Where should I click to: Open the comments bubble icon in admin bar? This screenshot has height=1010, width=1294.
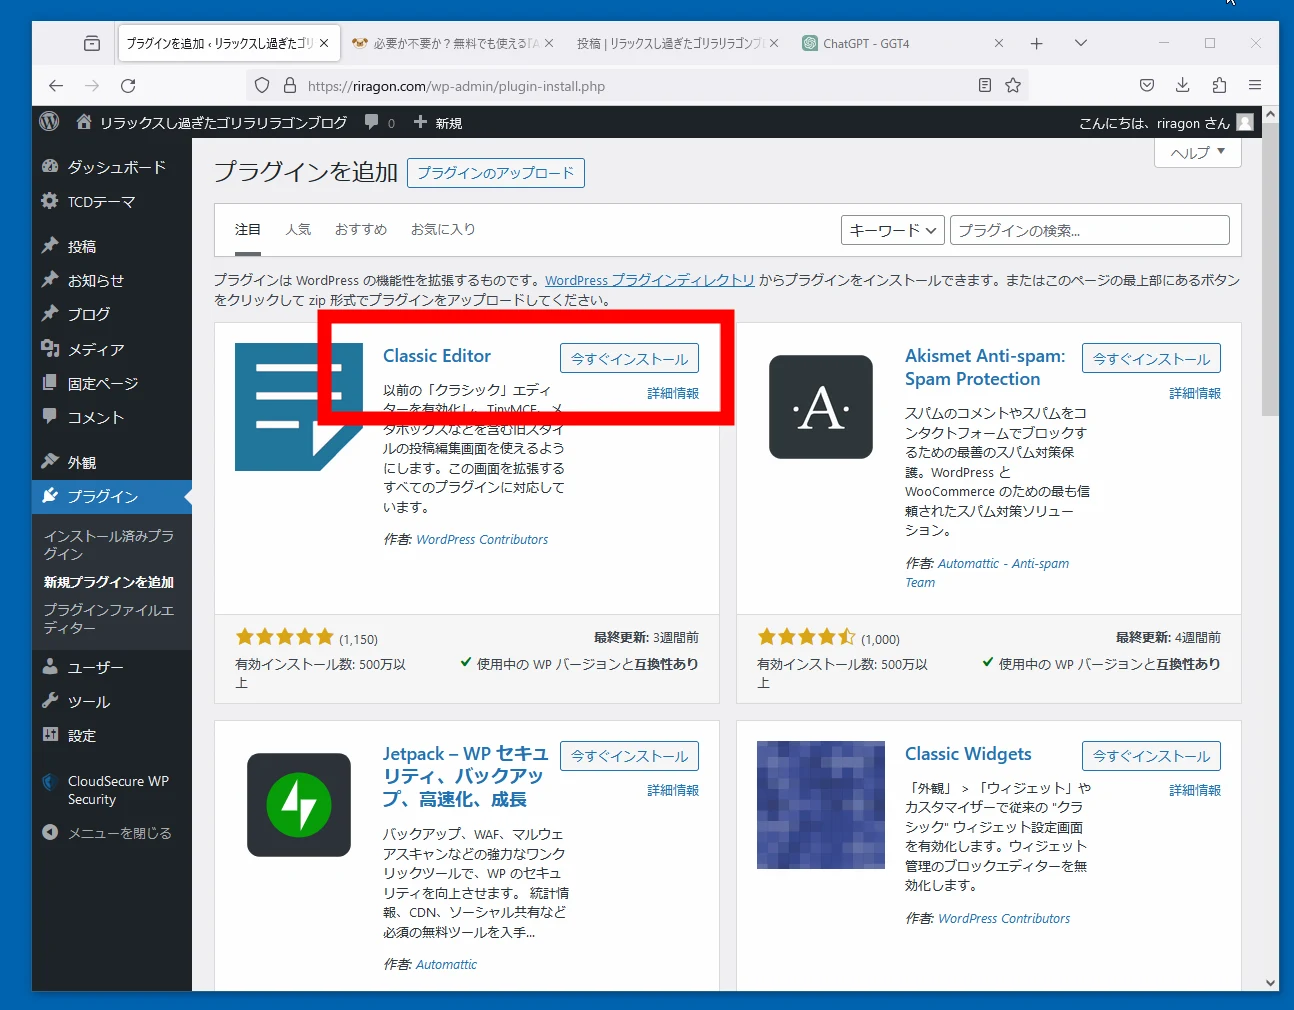372,122
